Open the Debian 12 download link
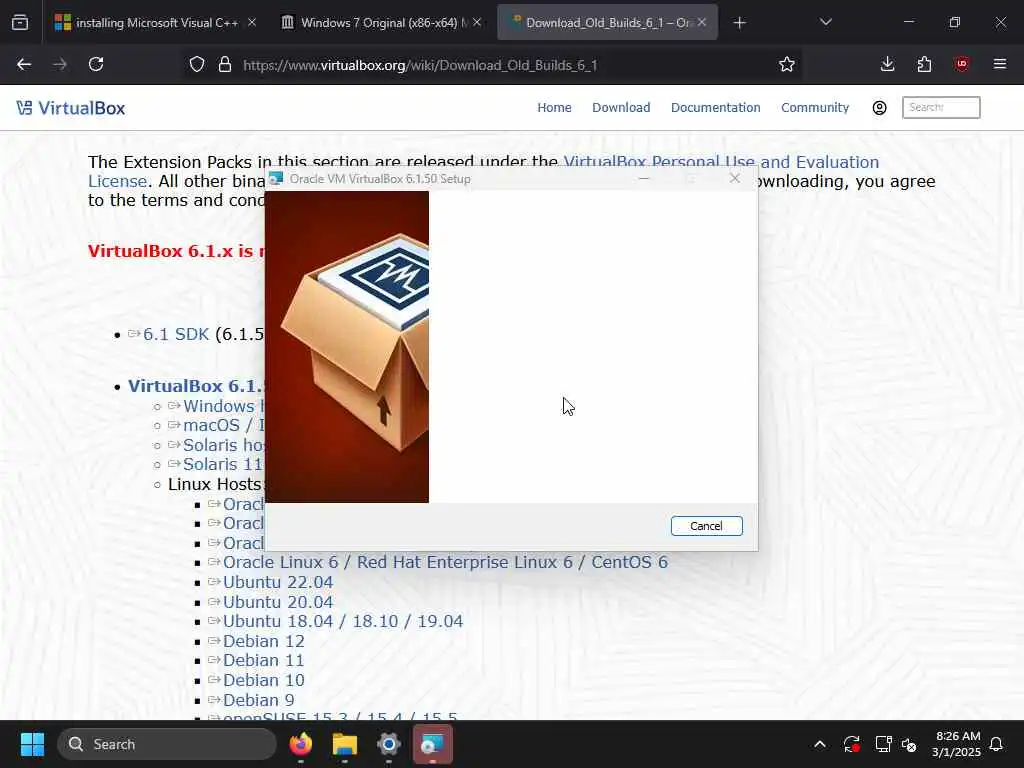The height and width of the screenshot is (768, 1024). [263, 641]
